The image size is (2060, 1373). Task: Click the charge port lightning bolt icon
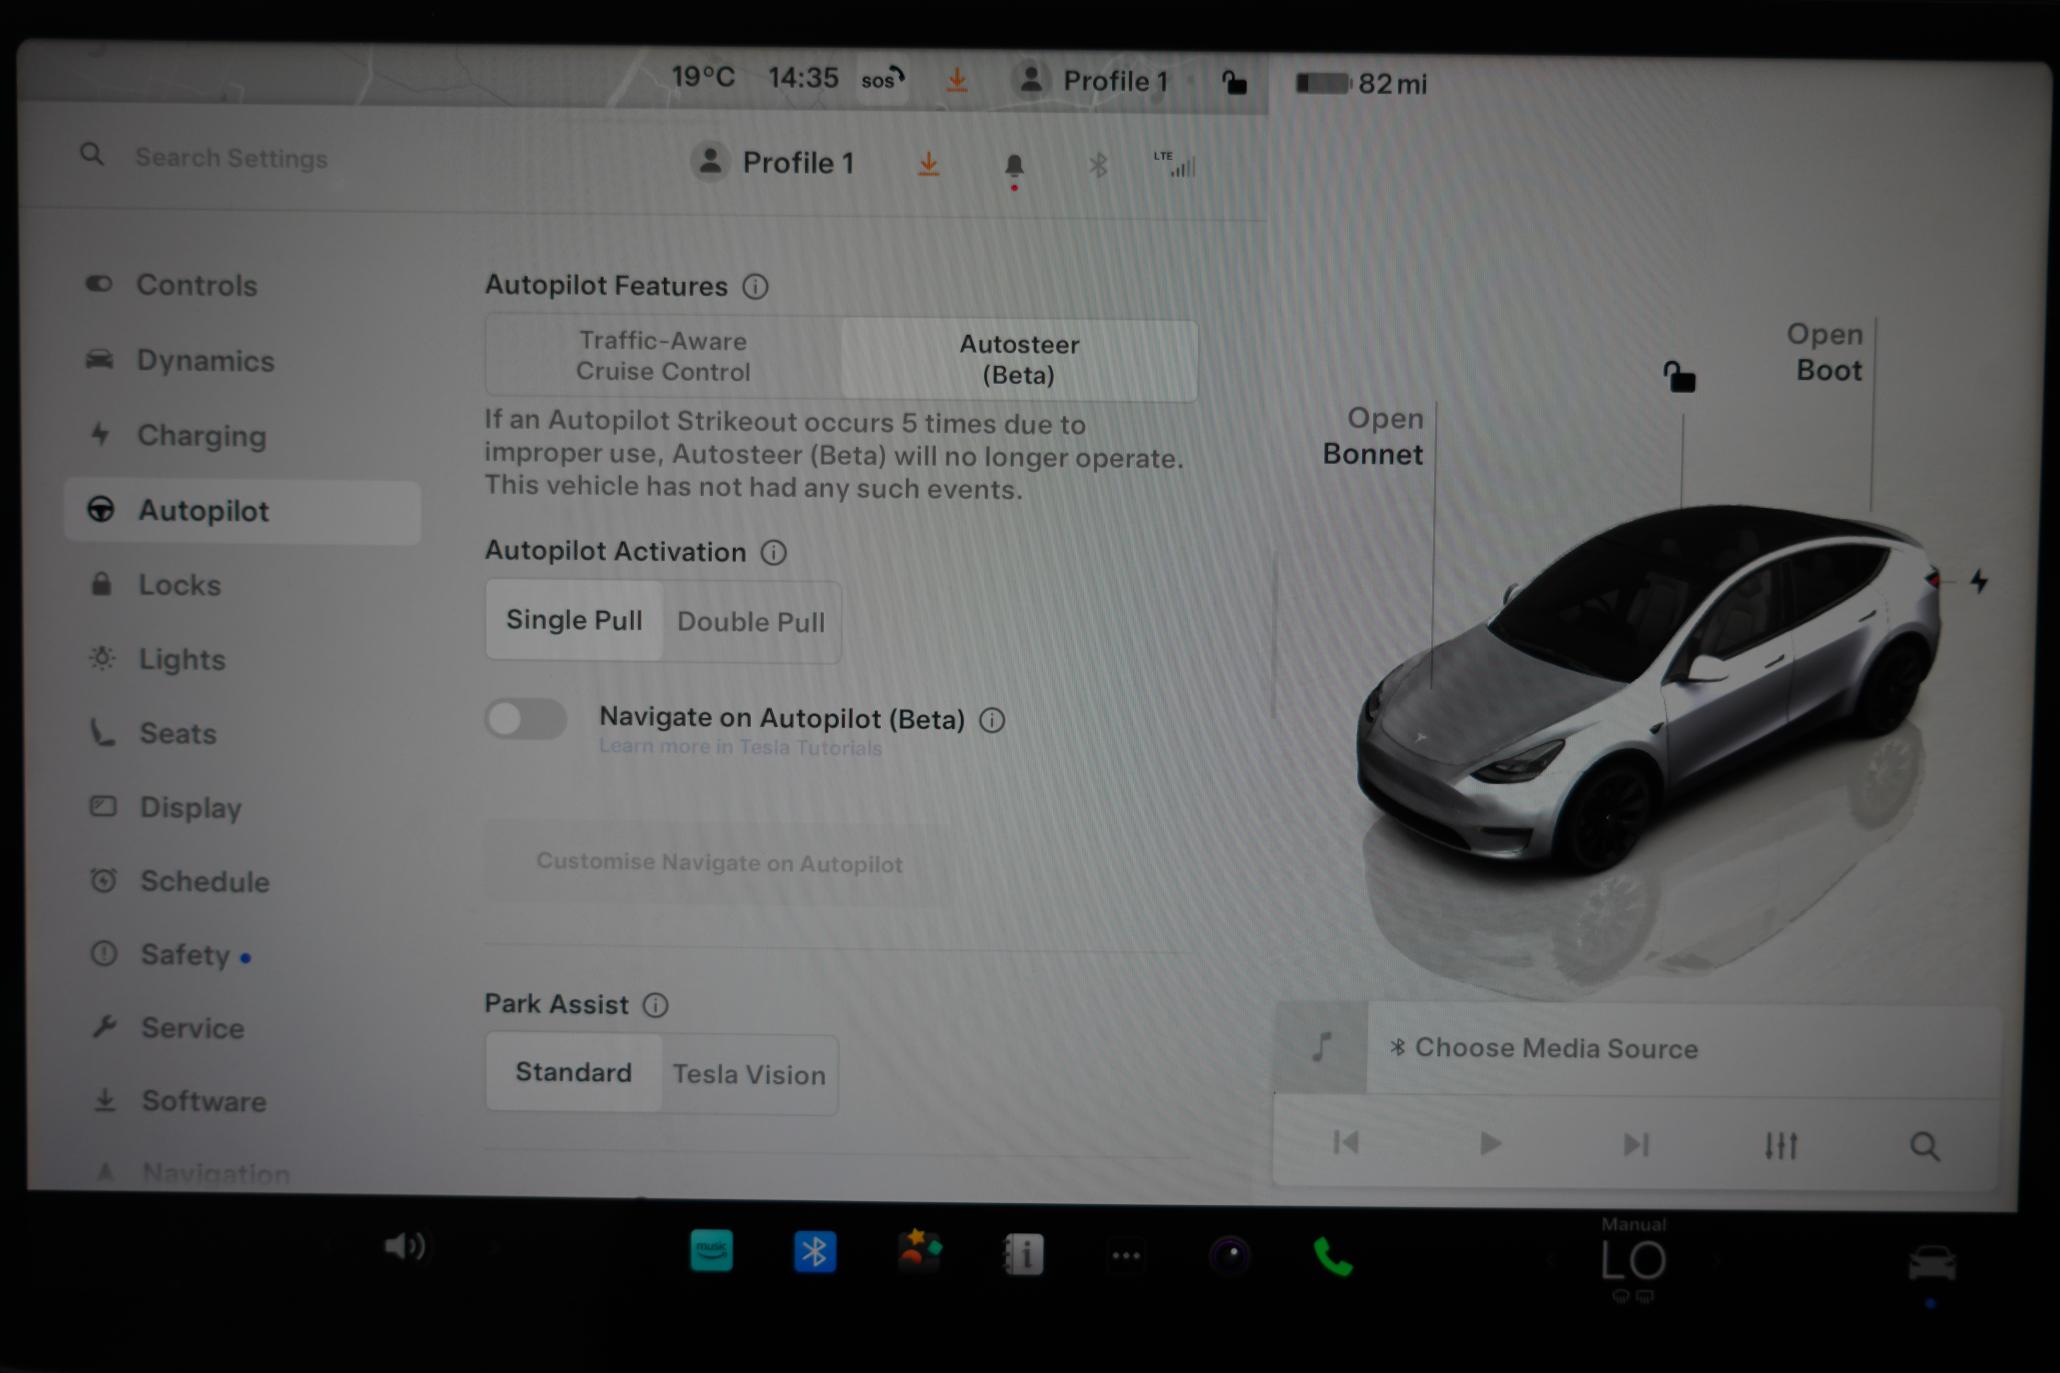(1979, 581)
